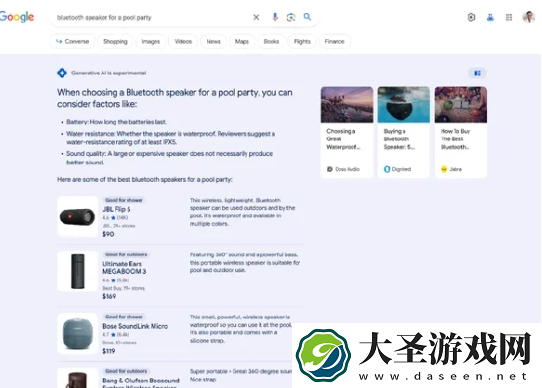Viewport: 542px width, 388px height.
Task: Open the Google apps grid
Action: click(x=509, y=17)
